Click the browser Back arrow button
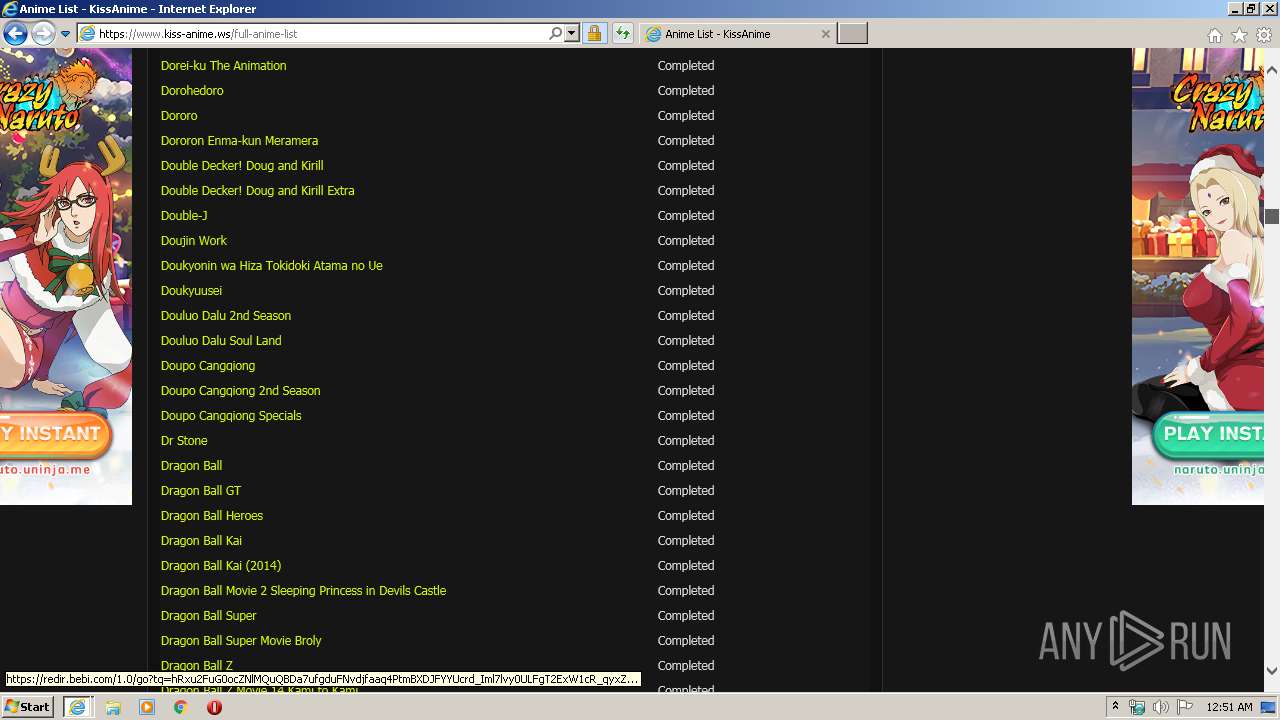 pos(15,34)
